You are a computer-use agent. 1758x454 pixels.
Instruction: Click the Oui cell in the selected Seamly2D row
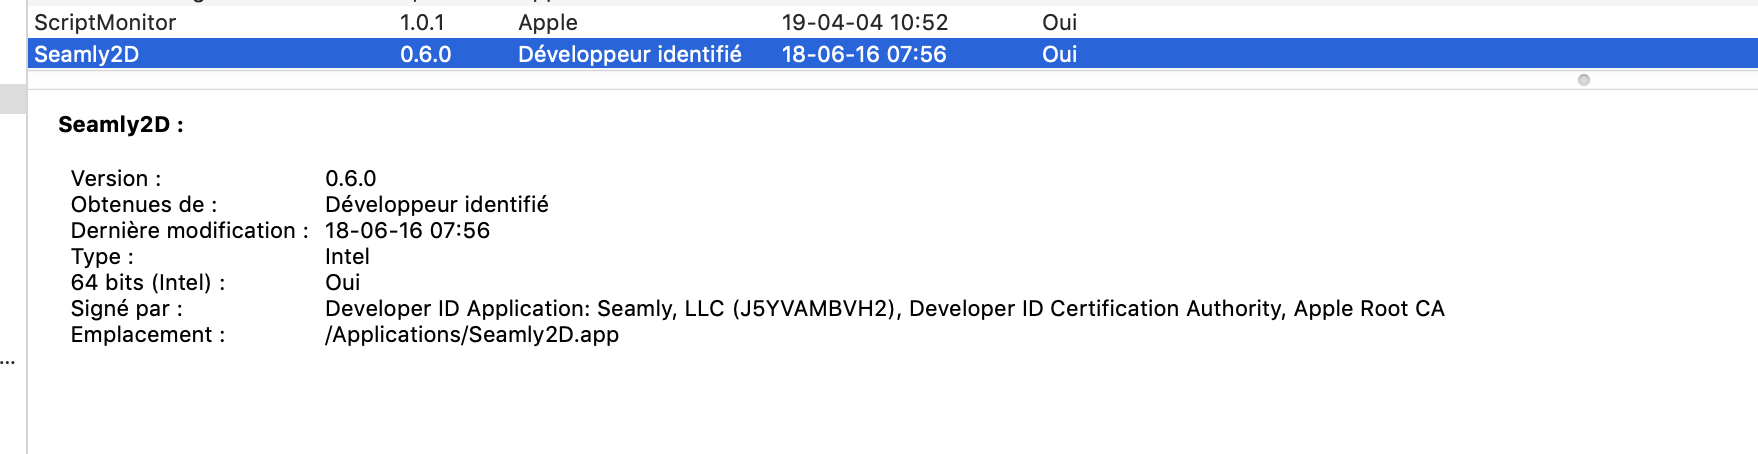(1060, 54)
